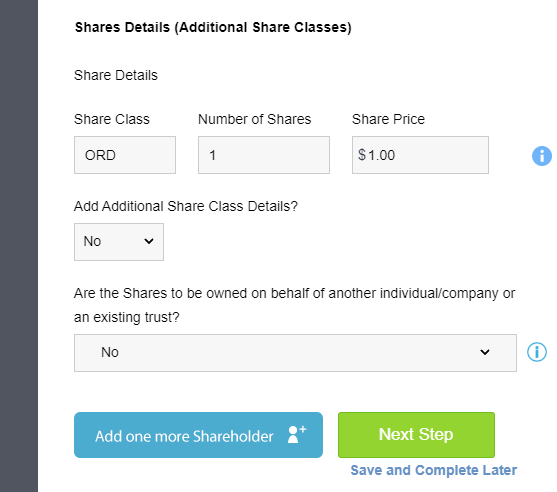Select the 'No' value in existing trust combo box
This screenshot has height=492, width=557.
tap(110, 352)
